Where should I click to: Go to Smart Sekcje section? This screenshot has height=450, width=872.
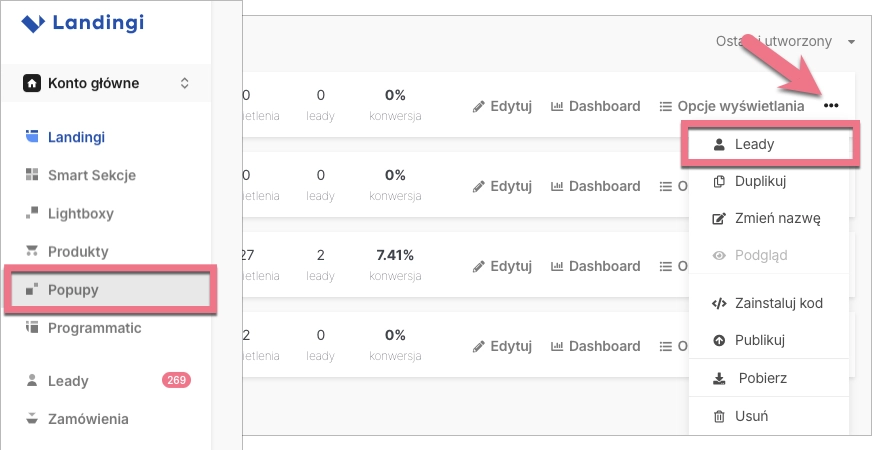tap(91, 175)
